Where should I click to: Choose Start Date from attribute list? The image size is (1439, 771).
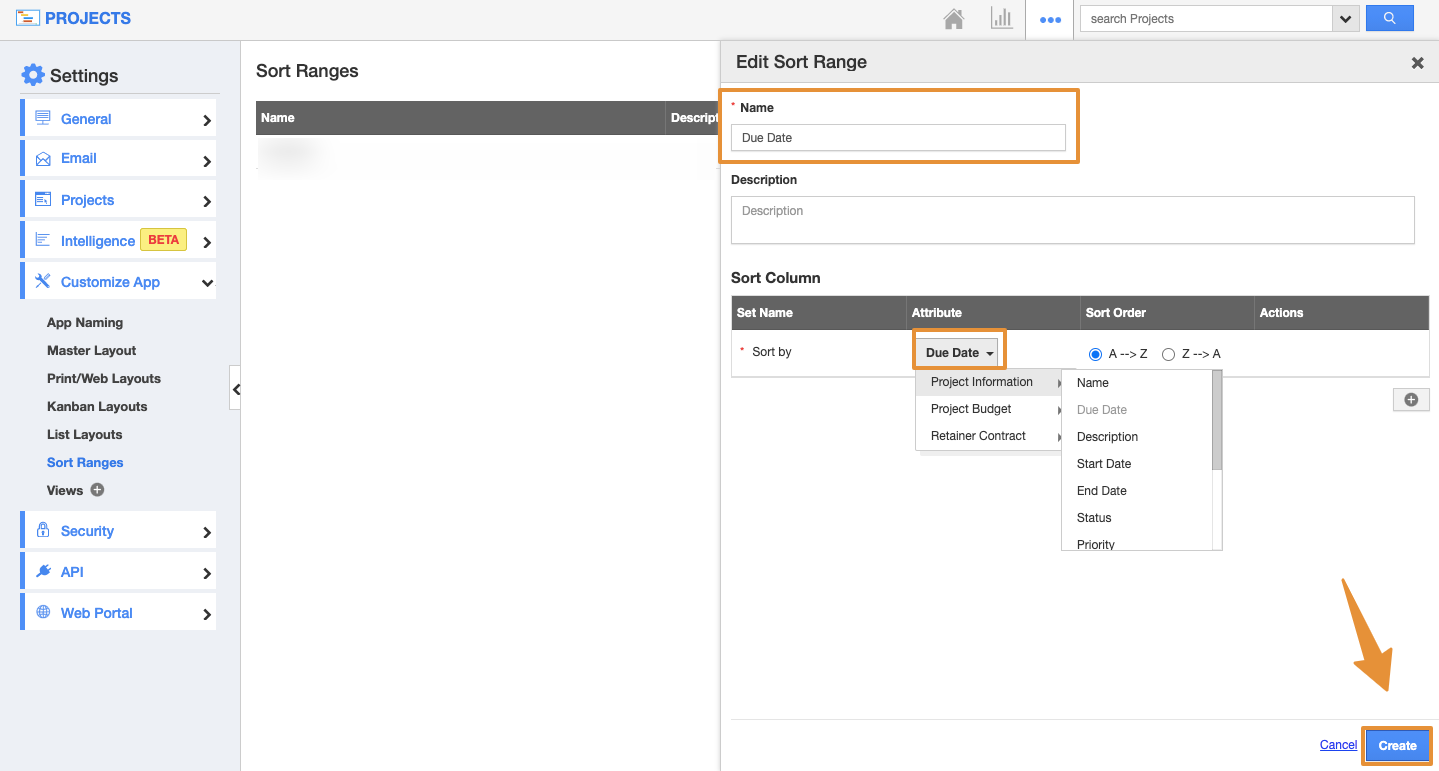point(1104,464)
